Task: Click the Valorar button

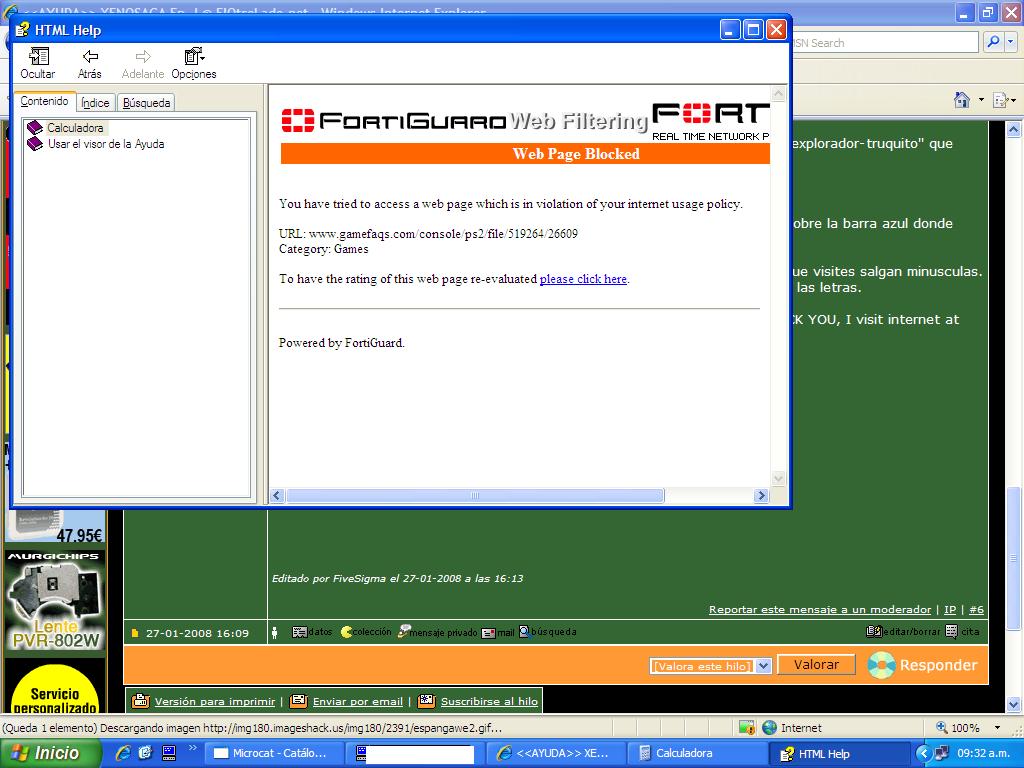Action: [816, 665]
